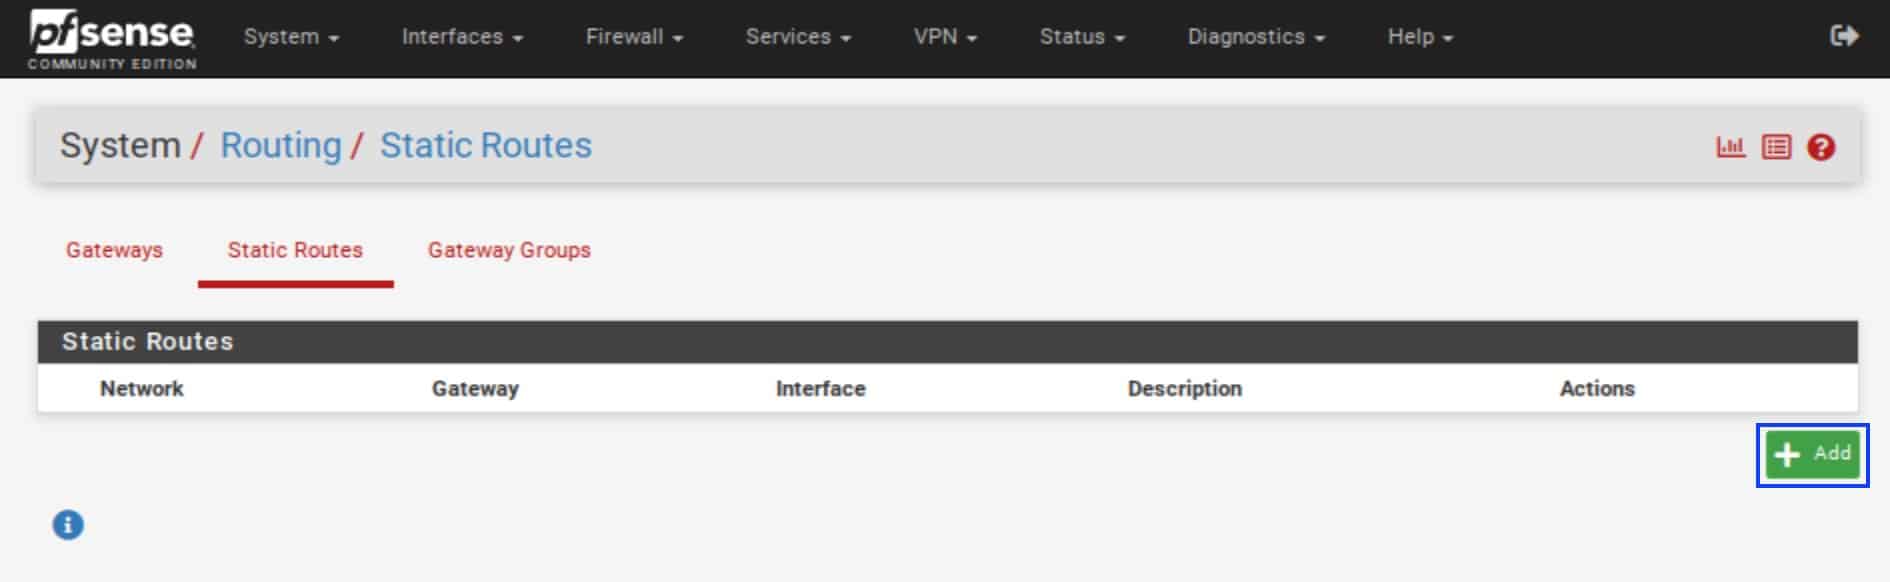Click the logout icon in navbar
Image resolution: width=1890 pixels, height=582 pixels.
pos(1844,36)
